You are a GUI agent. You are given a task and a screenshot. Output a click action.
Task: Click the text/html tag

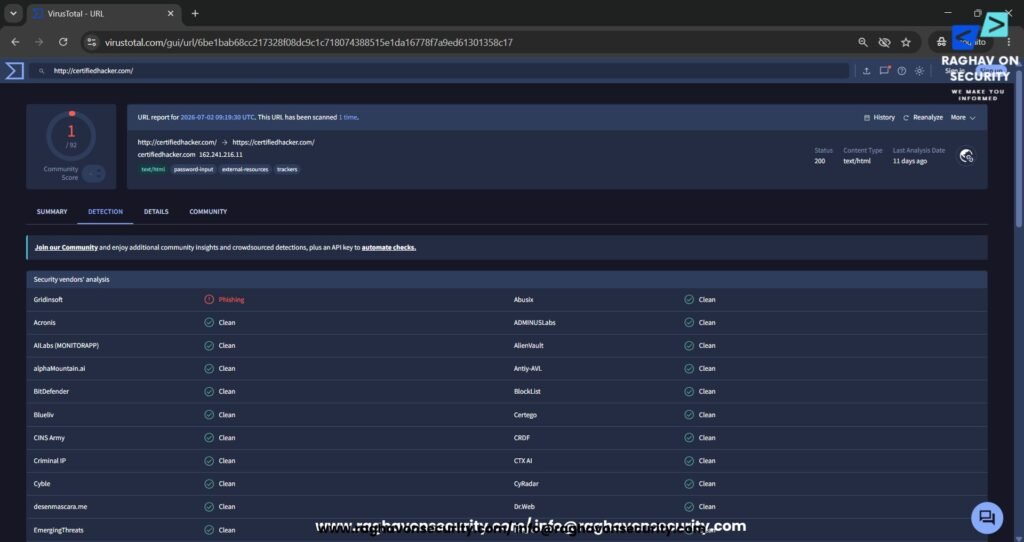[x=153, y=169]
